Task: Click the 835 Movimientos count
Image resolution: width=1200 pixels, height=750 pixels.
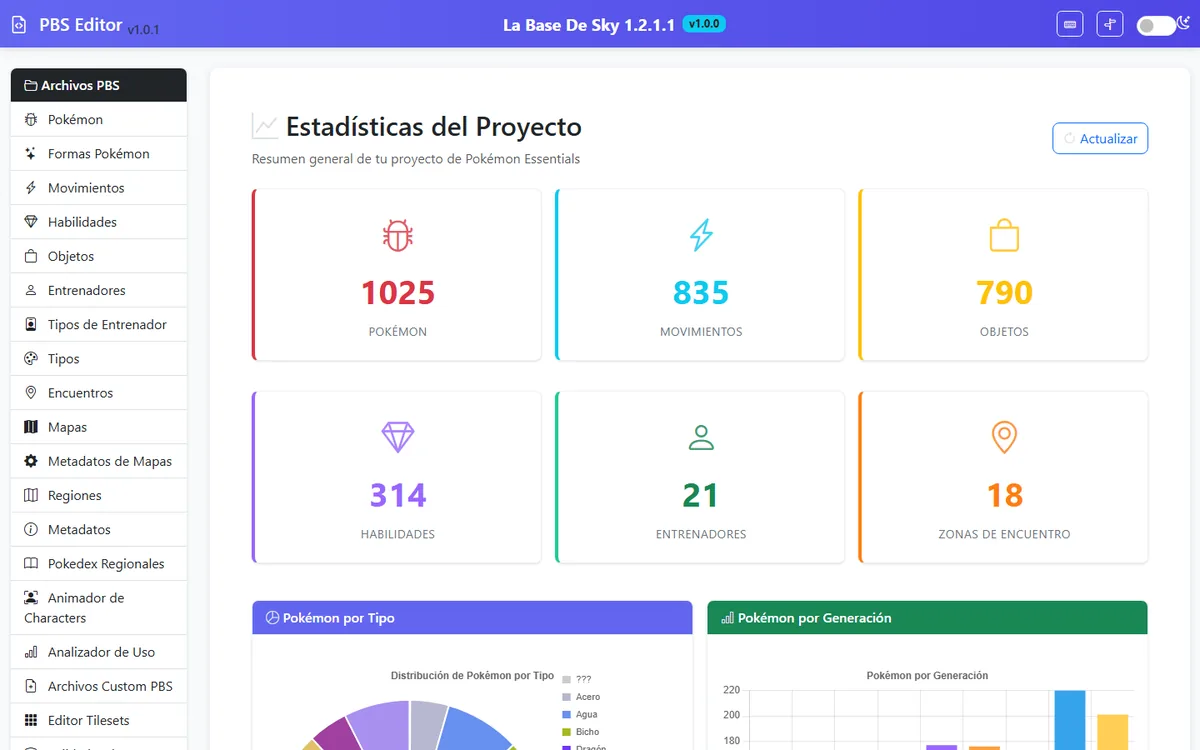Action: pos(701,293)
